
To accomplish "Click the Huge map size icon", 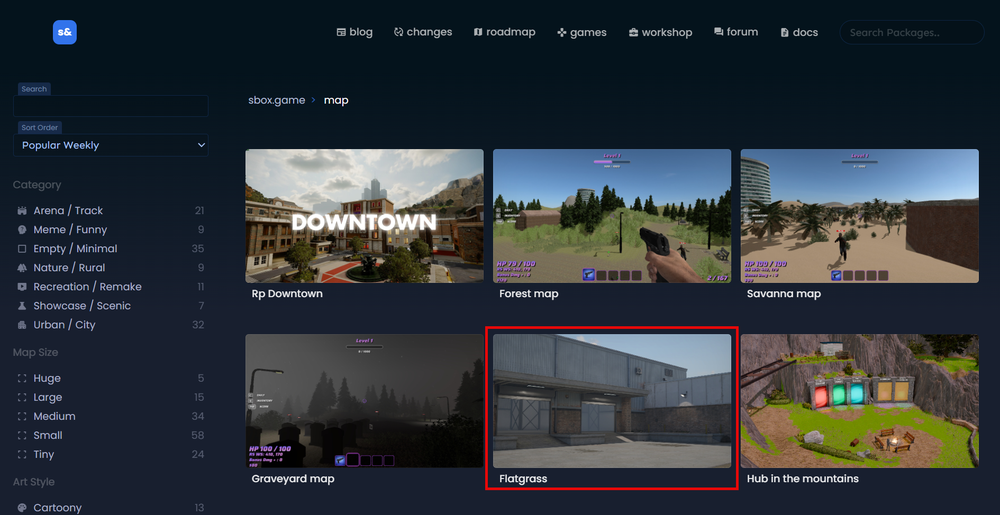I will click(22, 379).
